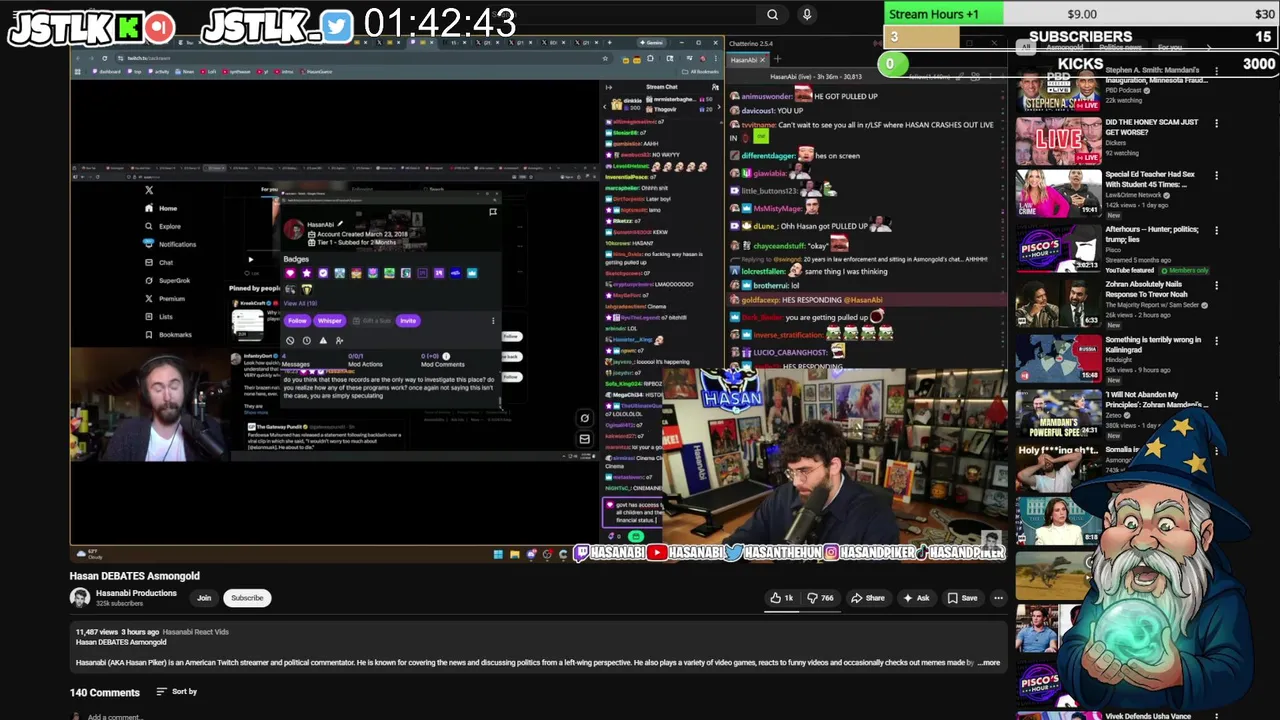Image resolution: width=1280 pixels, height=720 pixels.
Task: Click the YouTube search magnifier icon
Action: pos(772,14)
